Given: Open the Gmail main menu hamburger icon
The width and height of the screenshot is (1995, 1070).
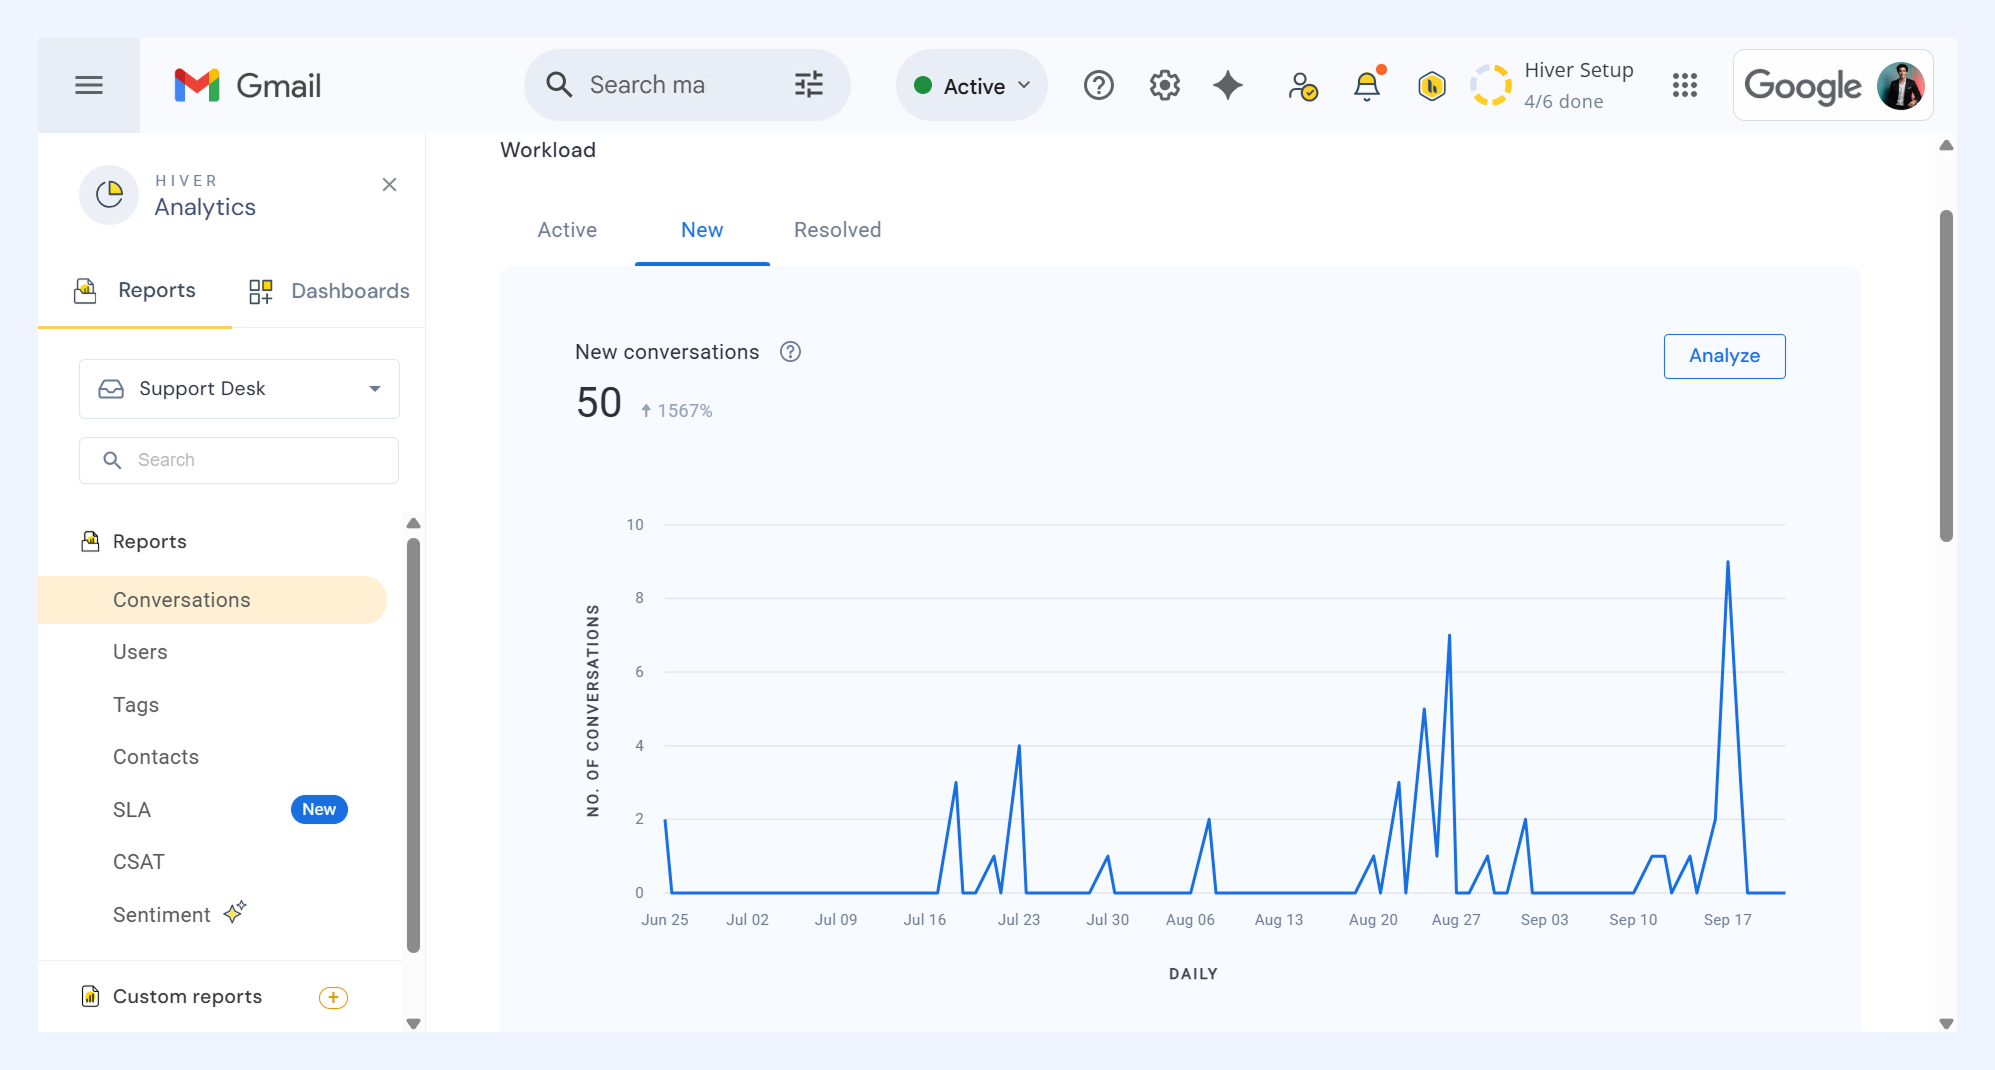Looking at the screenshot, I should click(89, 85).
